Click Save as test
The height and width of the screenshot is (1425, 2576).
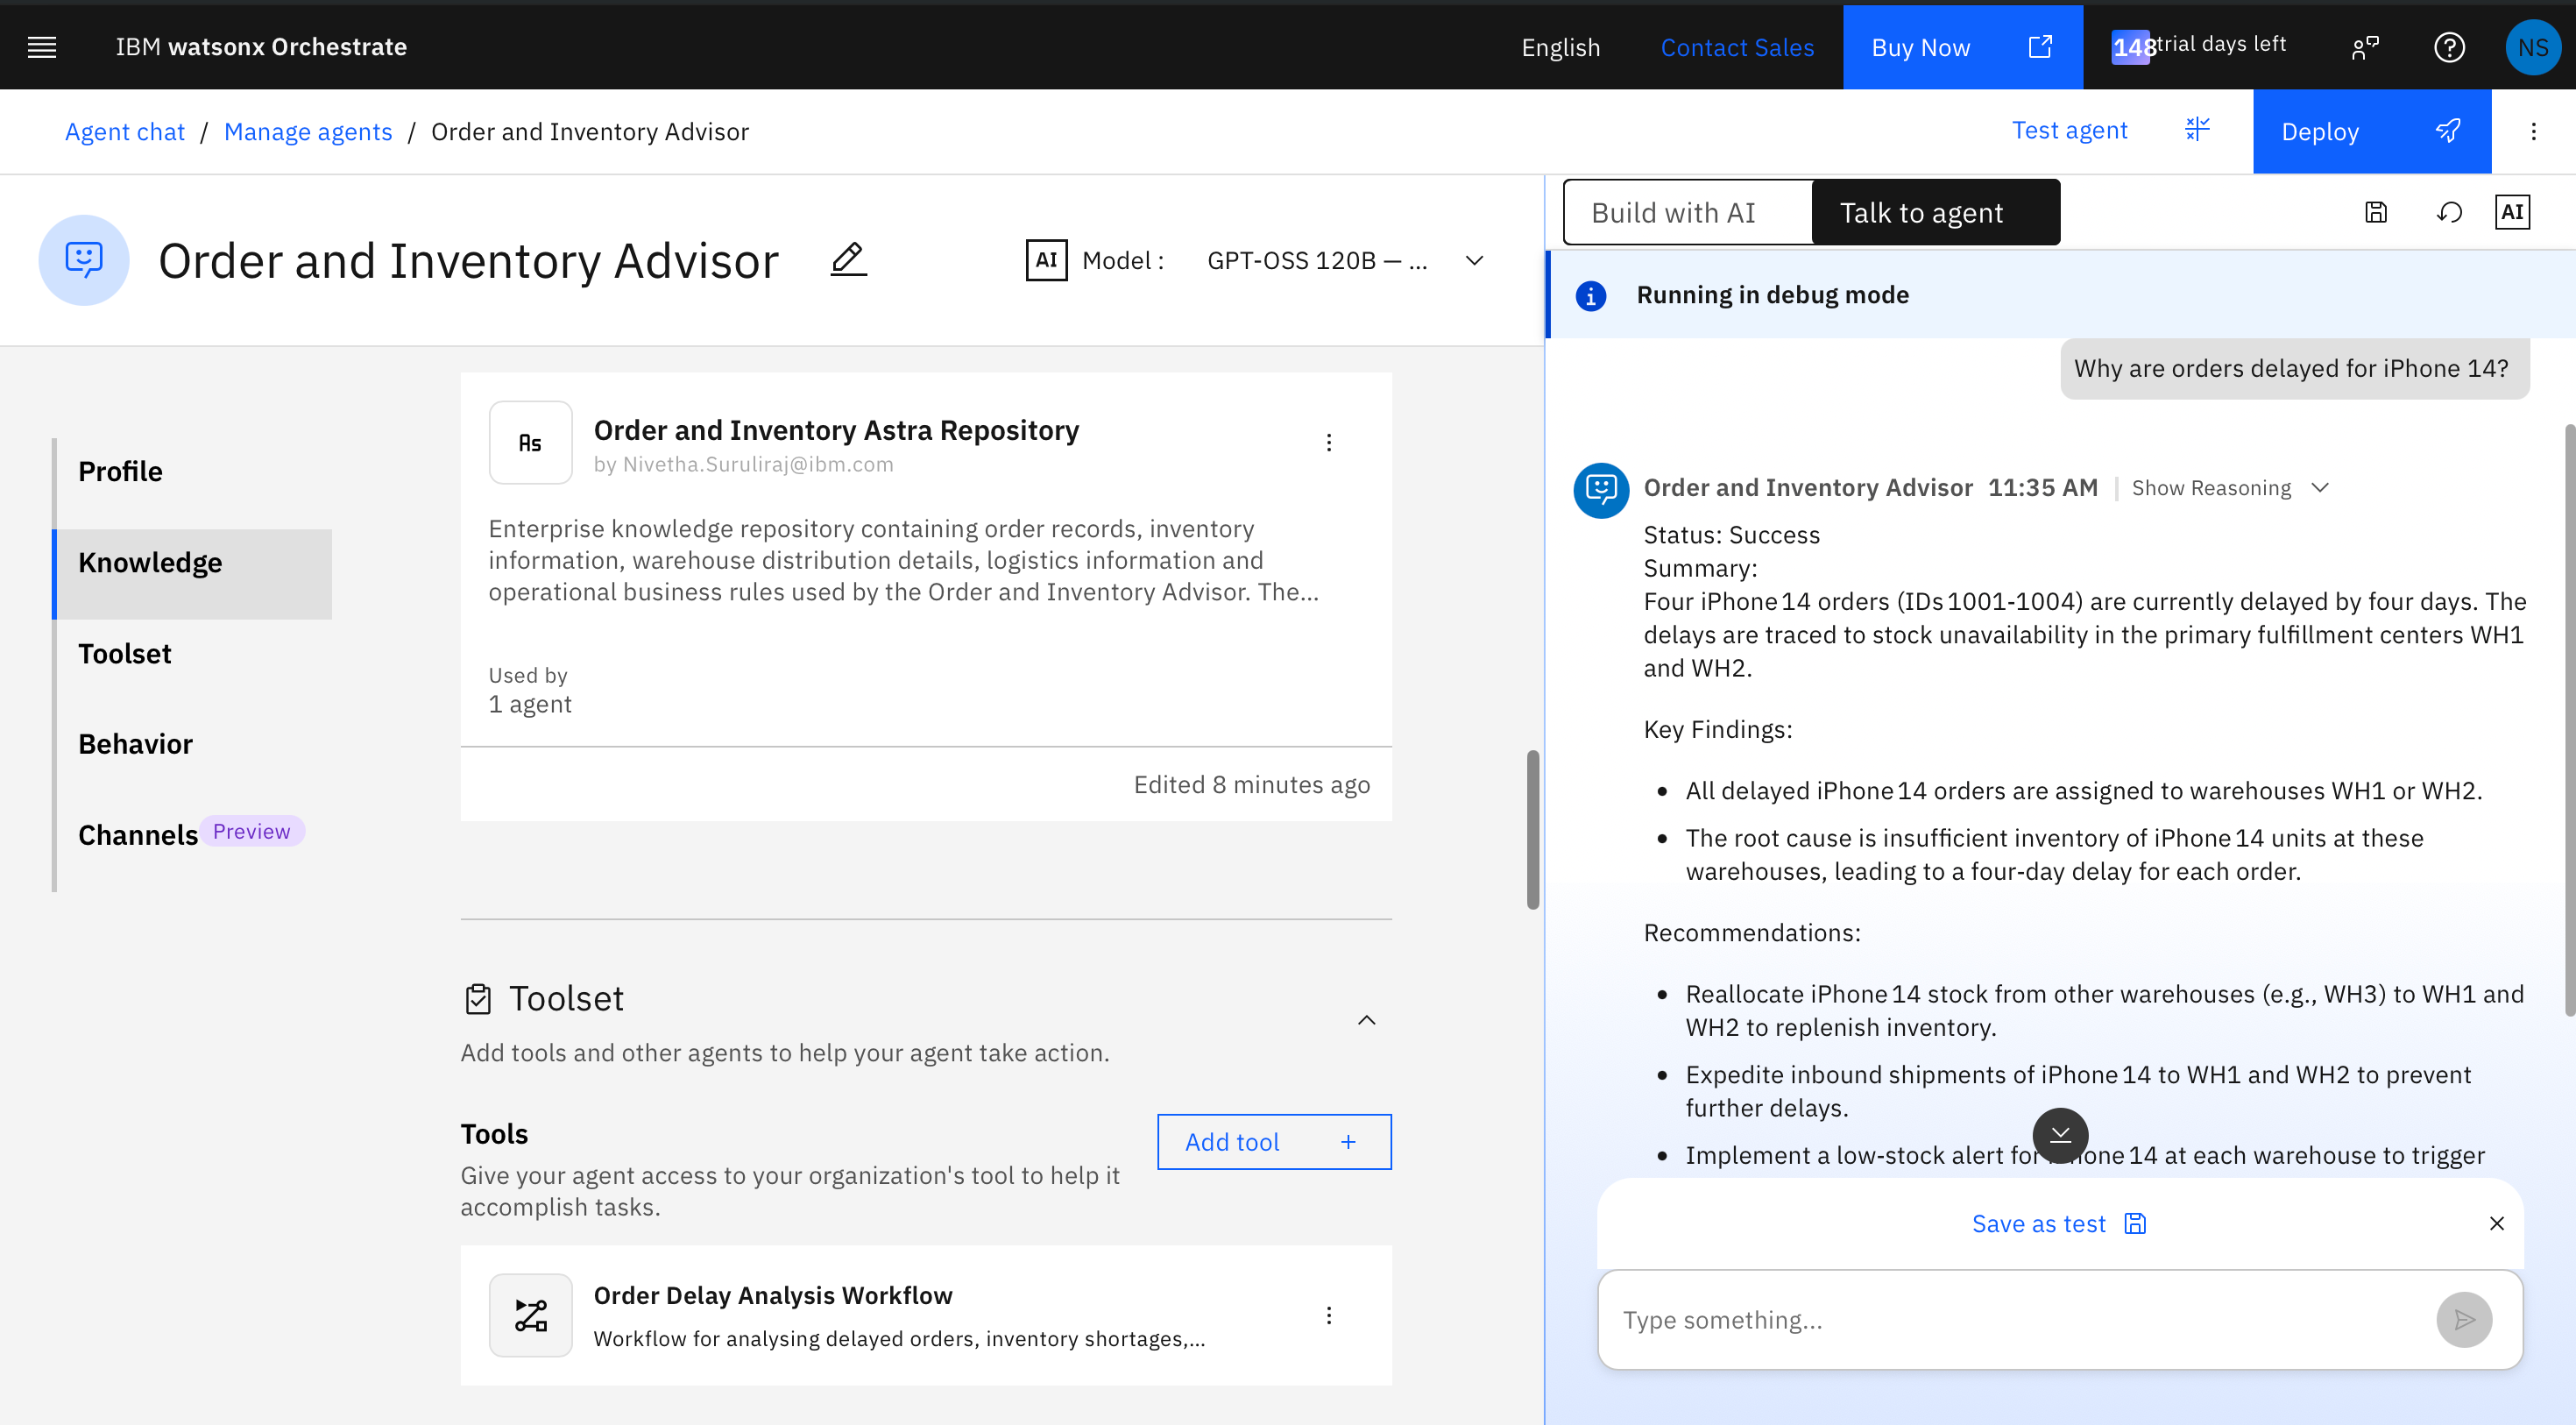click(2058, 1224)
